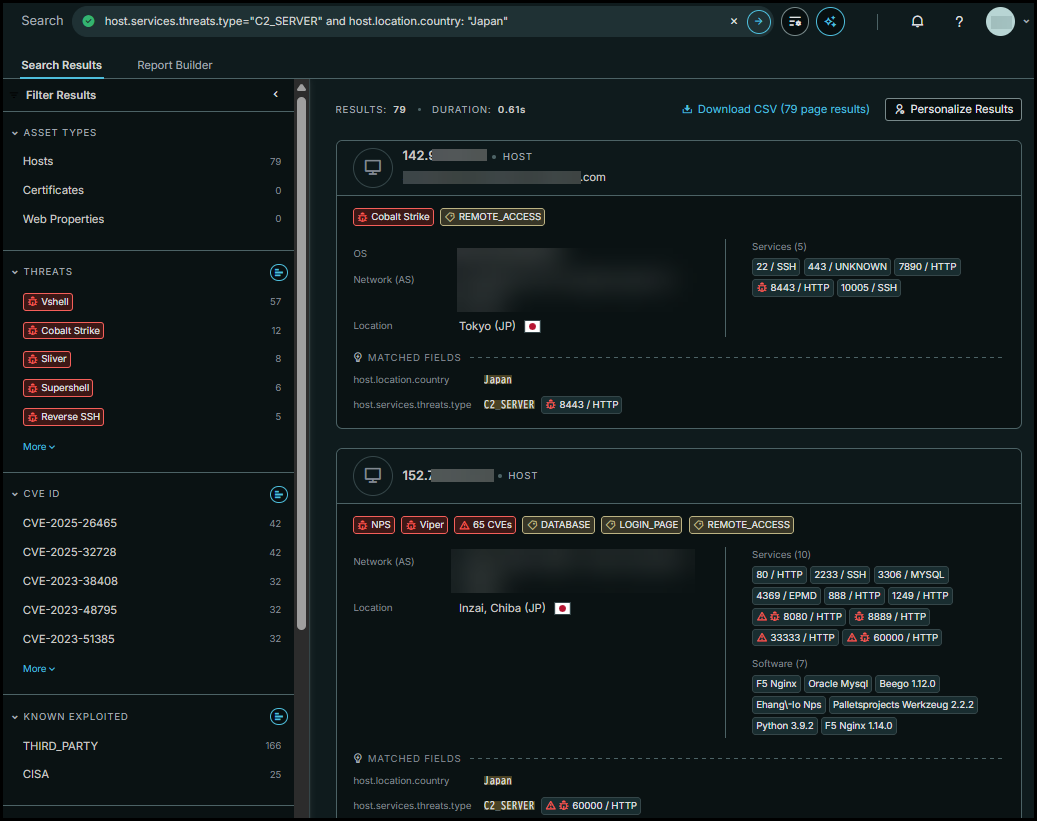Click the AI sparkle assistant icon
The image size is (1037, 821).
(x=830, y=21)
